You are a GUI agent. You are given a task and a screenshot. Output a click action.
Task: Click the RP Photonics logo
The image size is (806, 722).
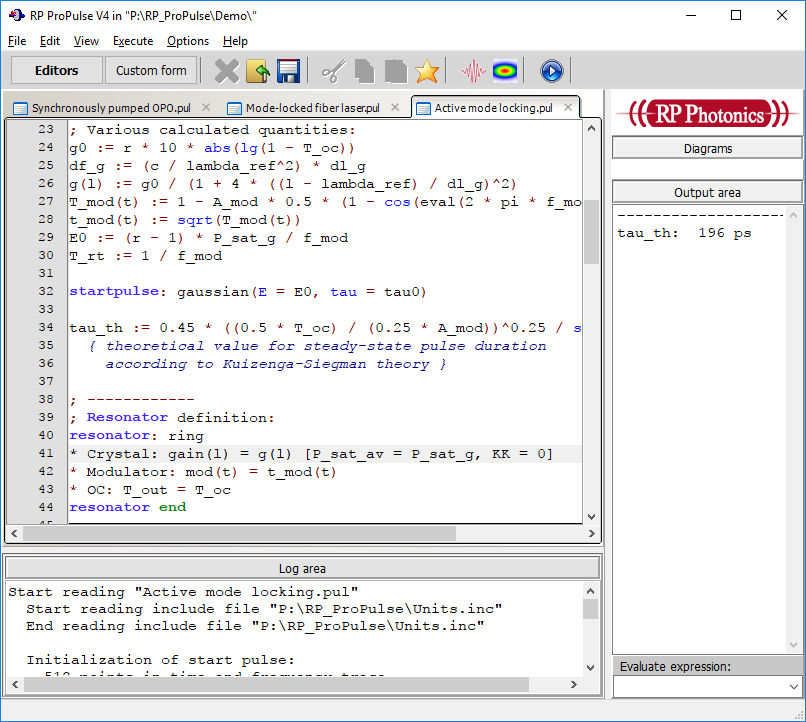pos(708,114)
